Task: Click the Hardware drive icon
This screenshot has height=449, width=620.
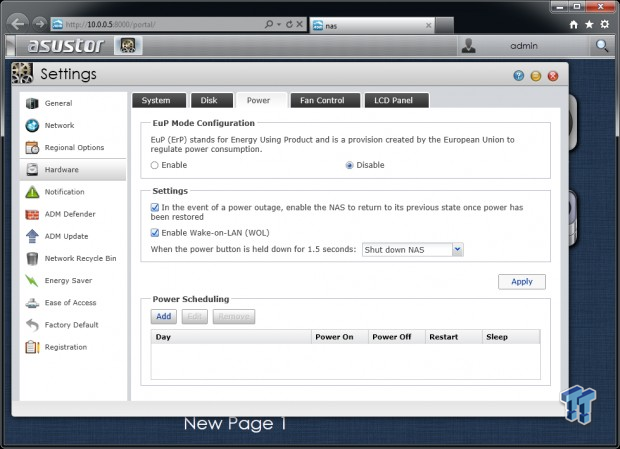Action: click(32, 170)
